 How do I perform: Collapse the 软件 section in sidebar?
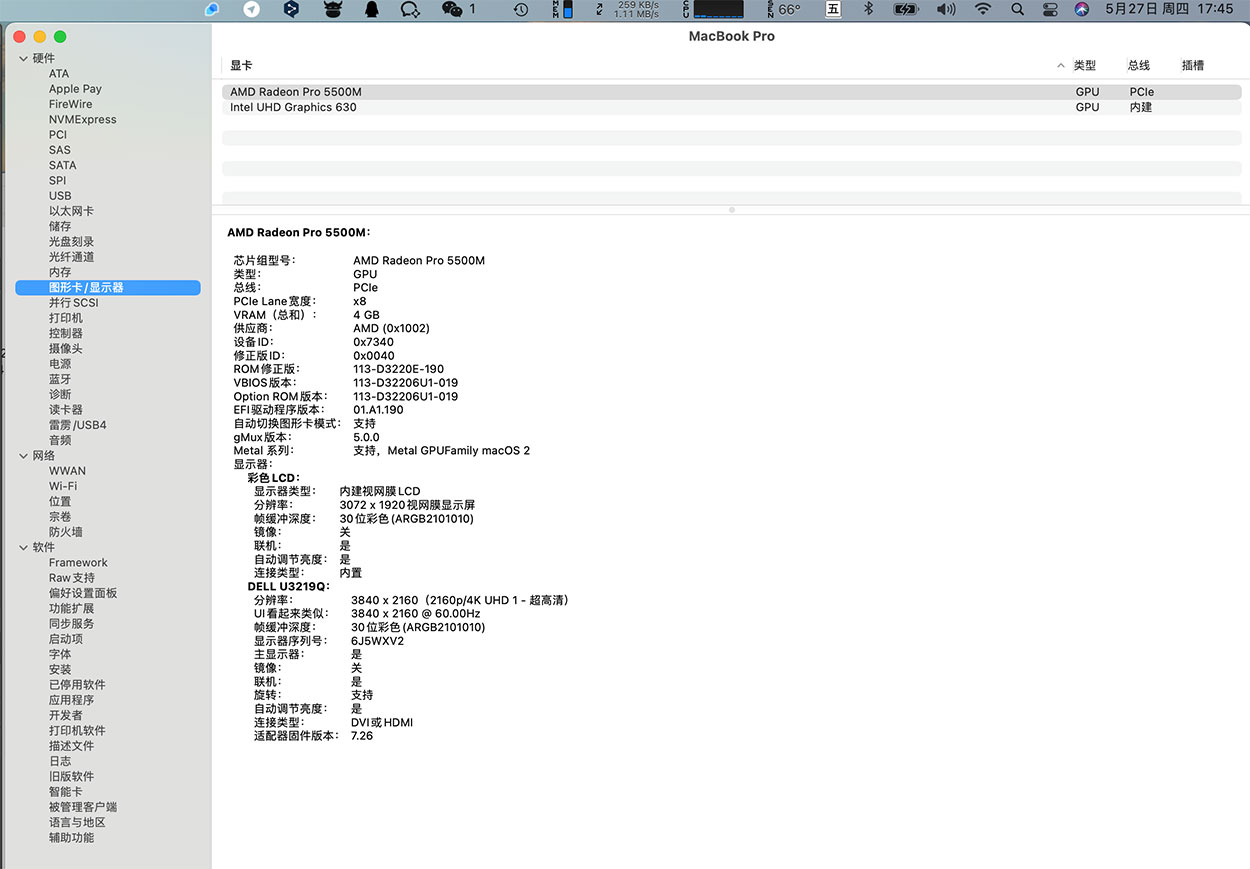point(24,547)
